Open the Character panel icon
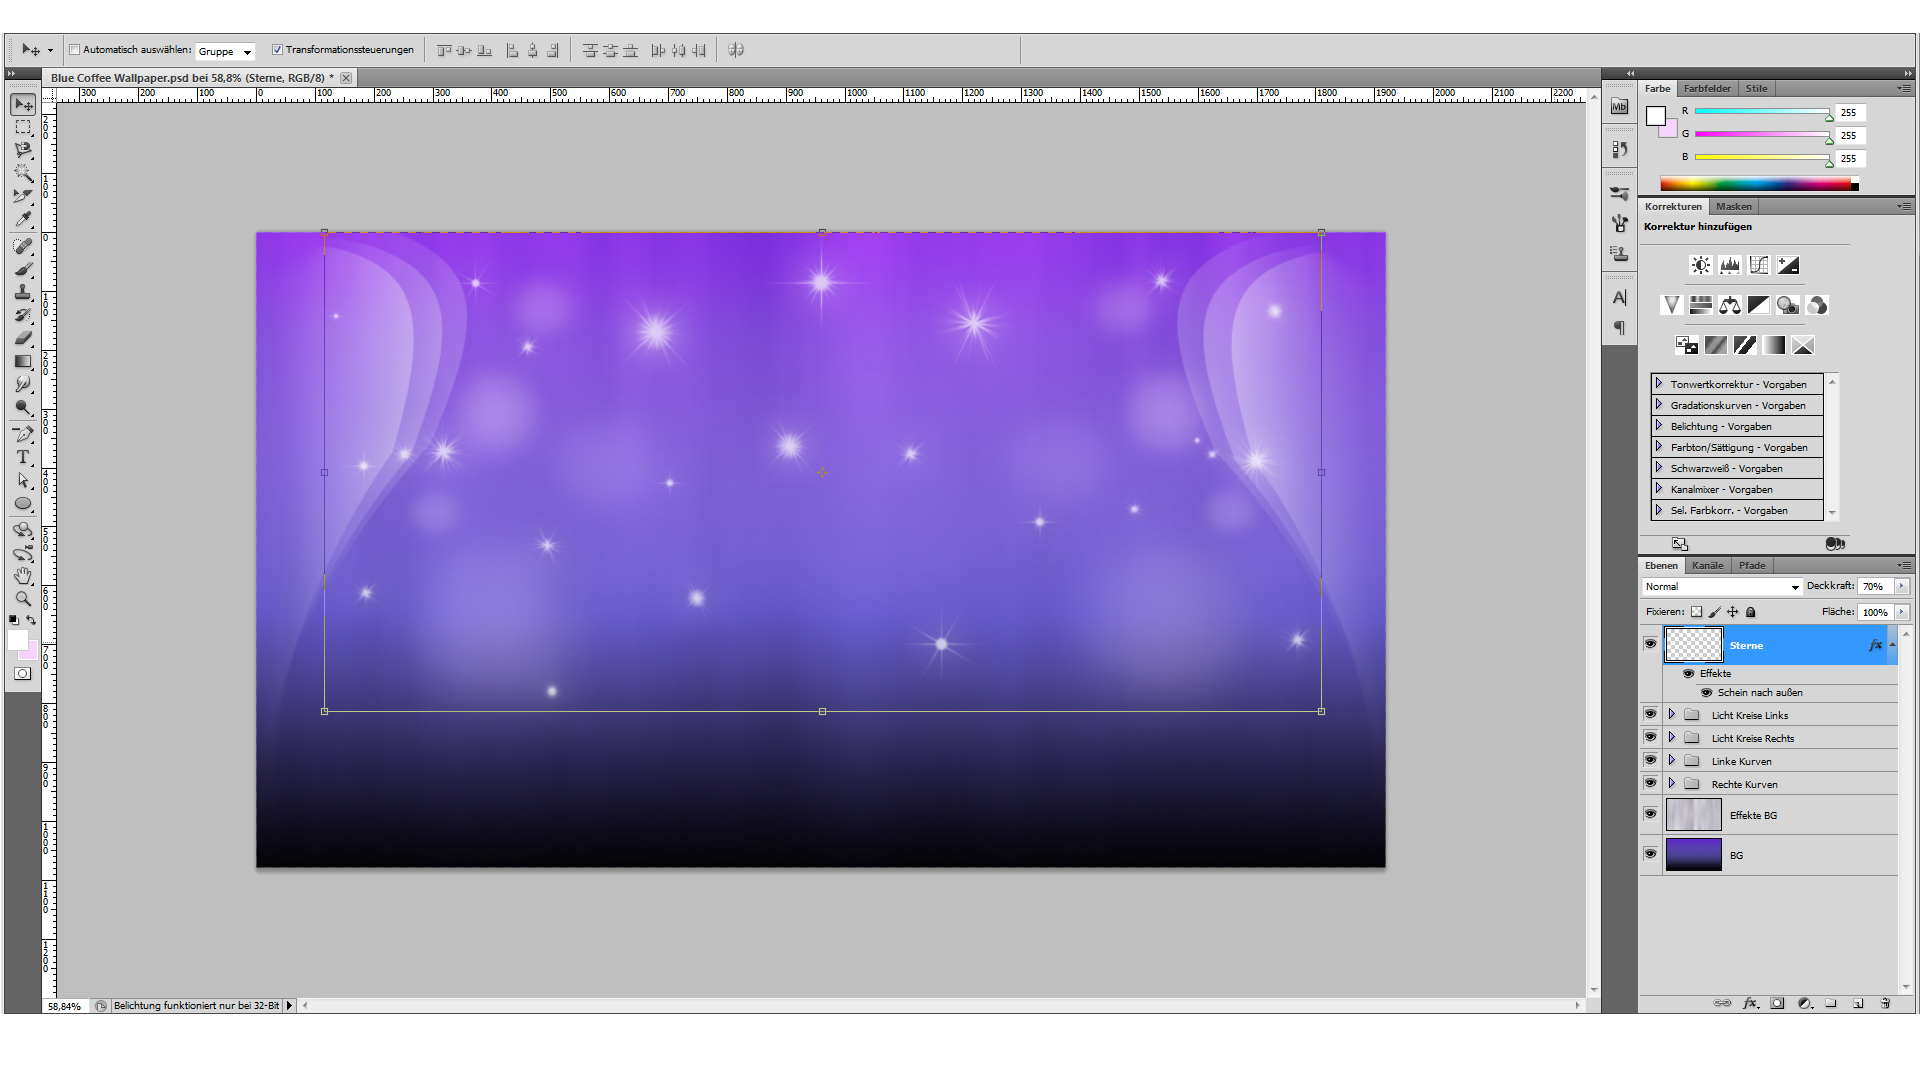This screenshot has height=1080, width=1920. [x=1620, y=297]
